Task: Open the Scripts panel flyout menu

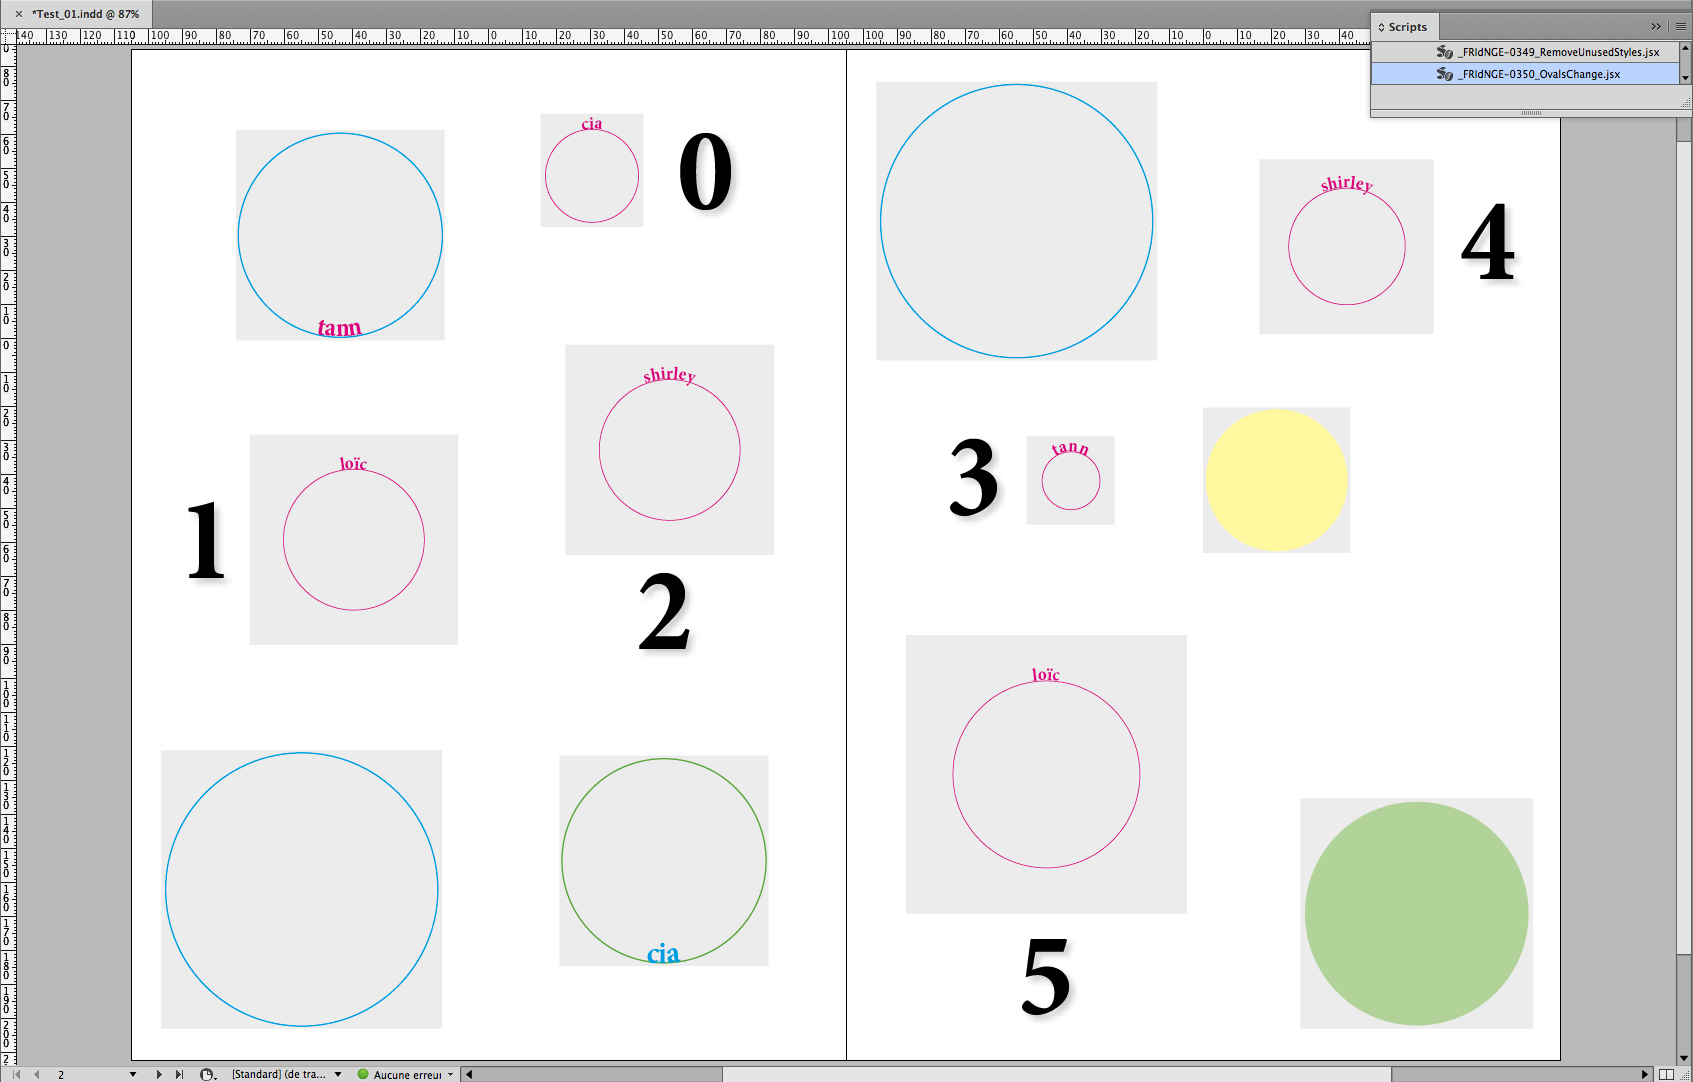Action: point(1681,27)
